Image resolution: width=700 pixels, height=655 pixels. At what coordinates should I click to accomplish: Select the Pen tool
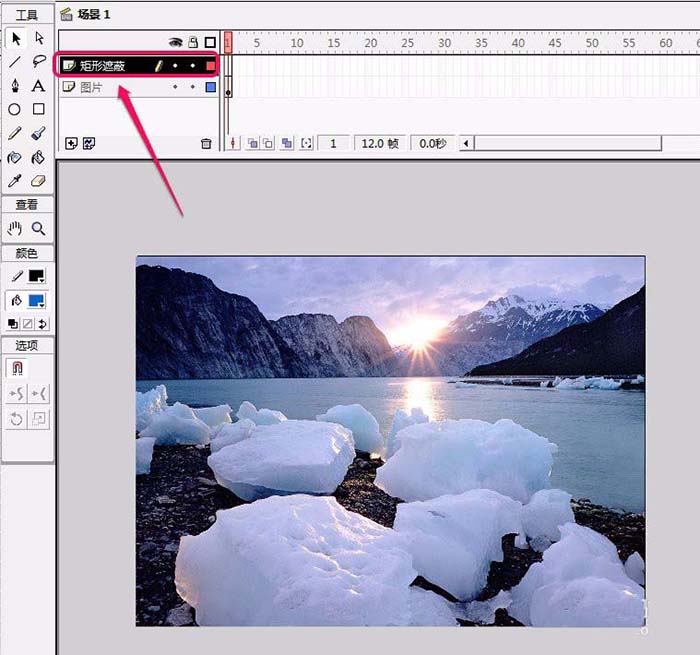tap(15, 85)
